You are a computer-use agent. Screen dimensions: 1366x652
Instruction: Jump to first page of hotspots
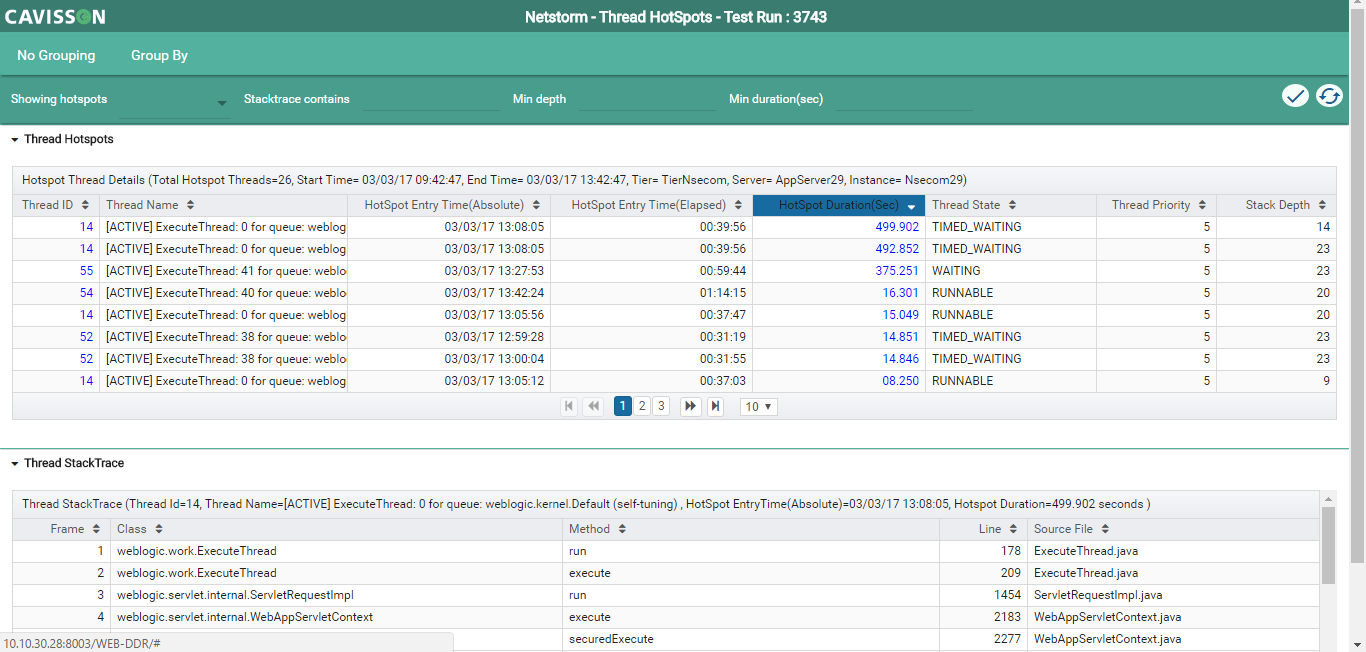pos(570,406)
